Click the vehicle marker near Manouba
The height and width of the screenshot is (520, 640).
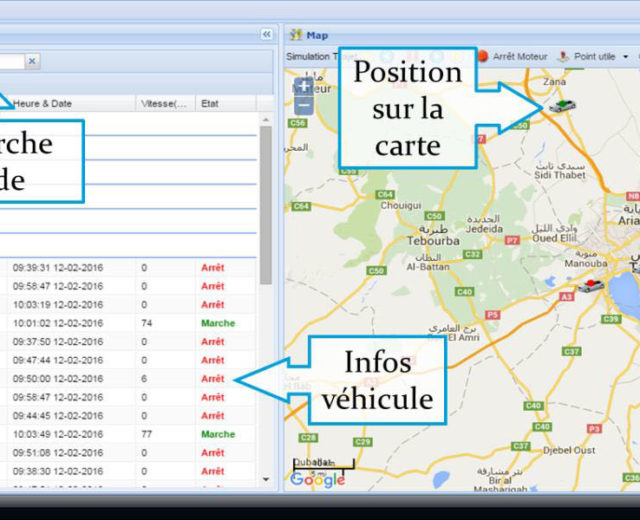[591, 287]
